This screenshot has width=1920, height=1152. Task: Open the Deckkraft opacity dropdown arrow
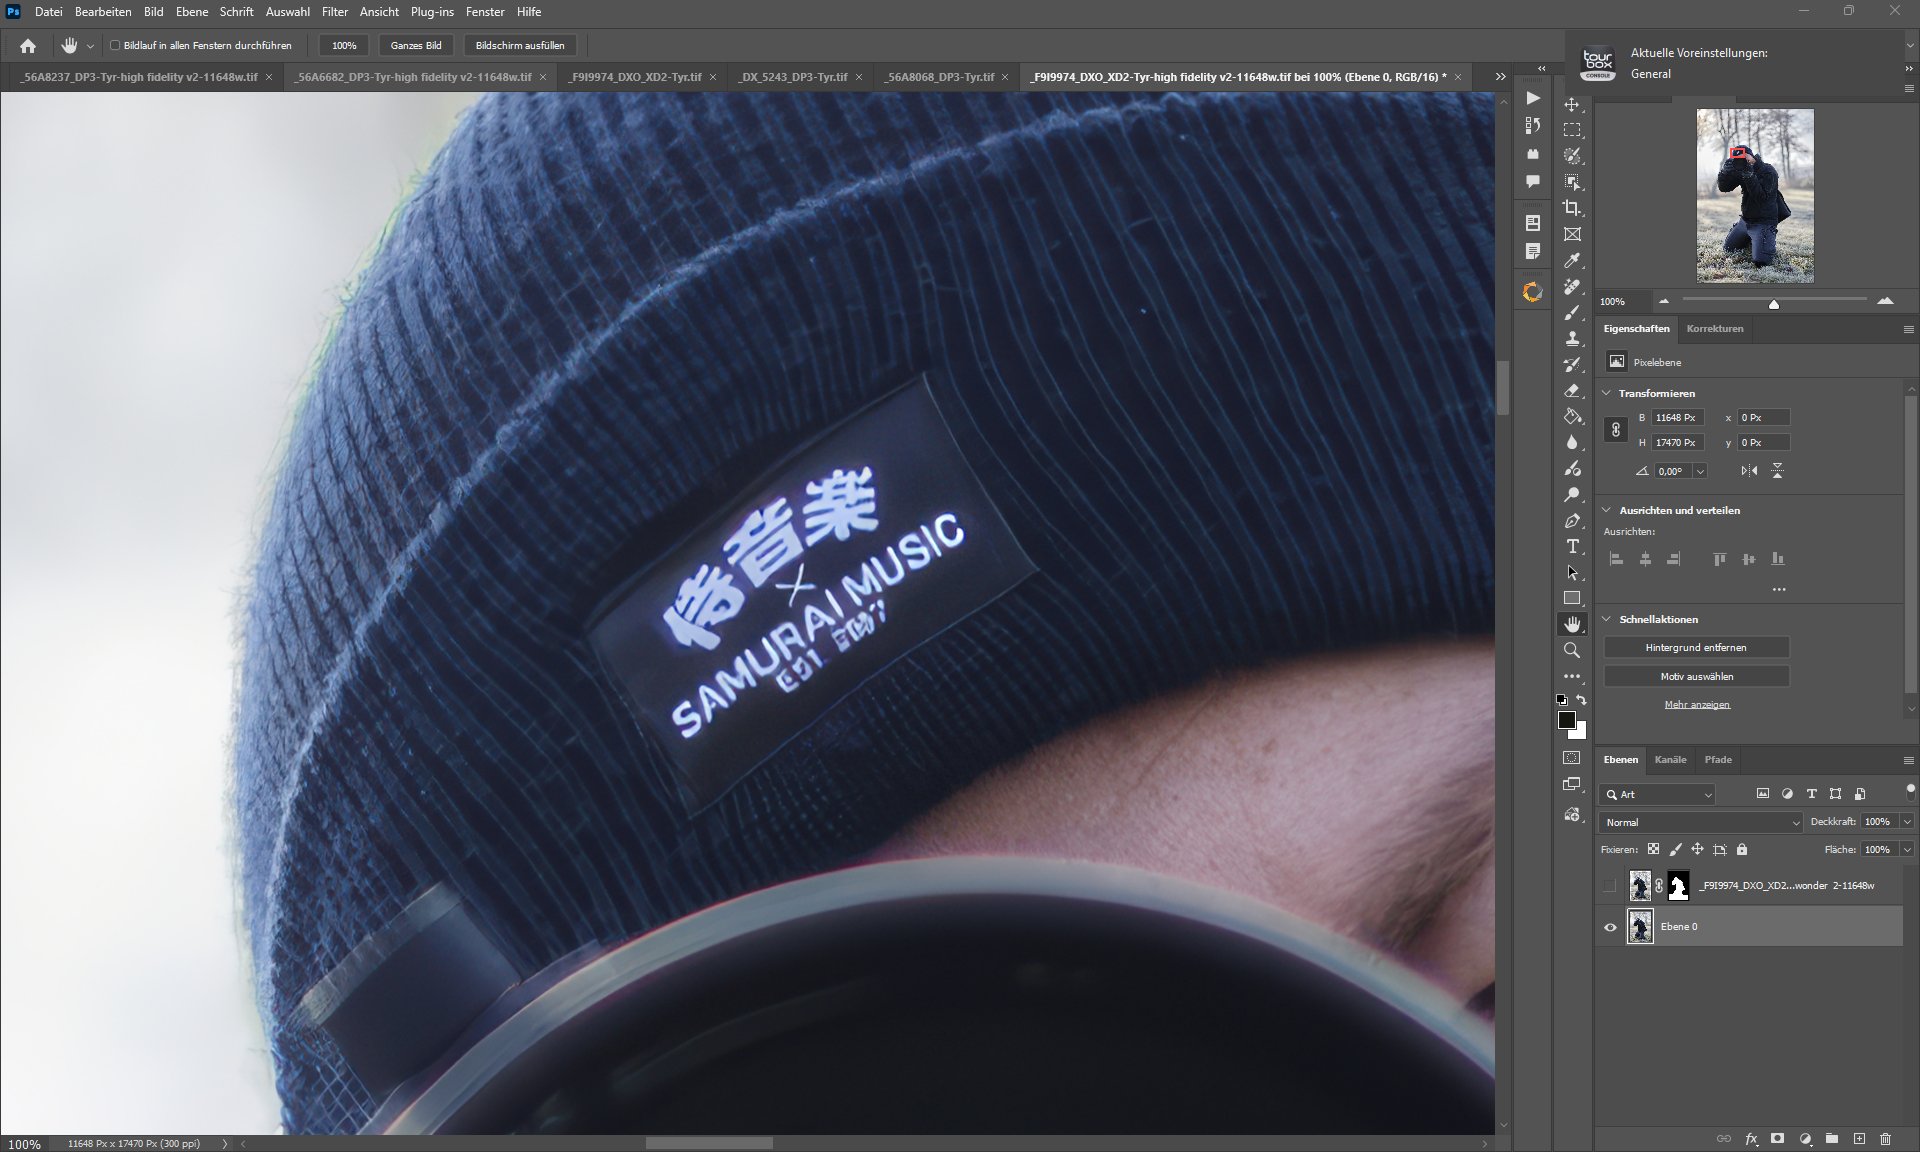coord(1907,822)
